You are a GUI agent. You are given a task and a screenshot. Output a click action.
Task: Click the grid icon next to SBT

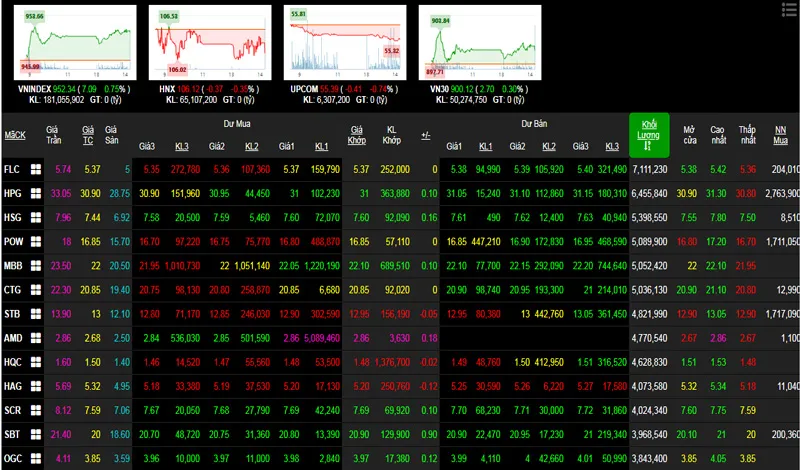pos(36,434)
